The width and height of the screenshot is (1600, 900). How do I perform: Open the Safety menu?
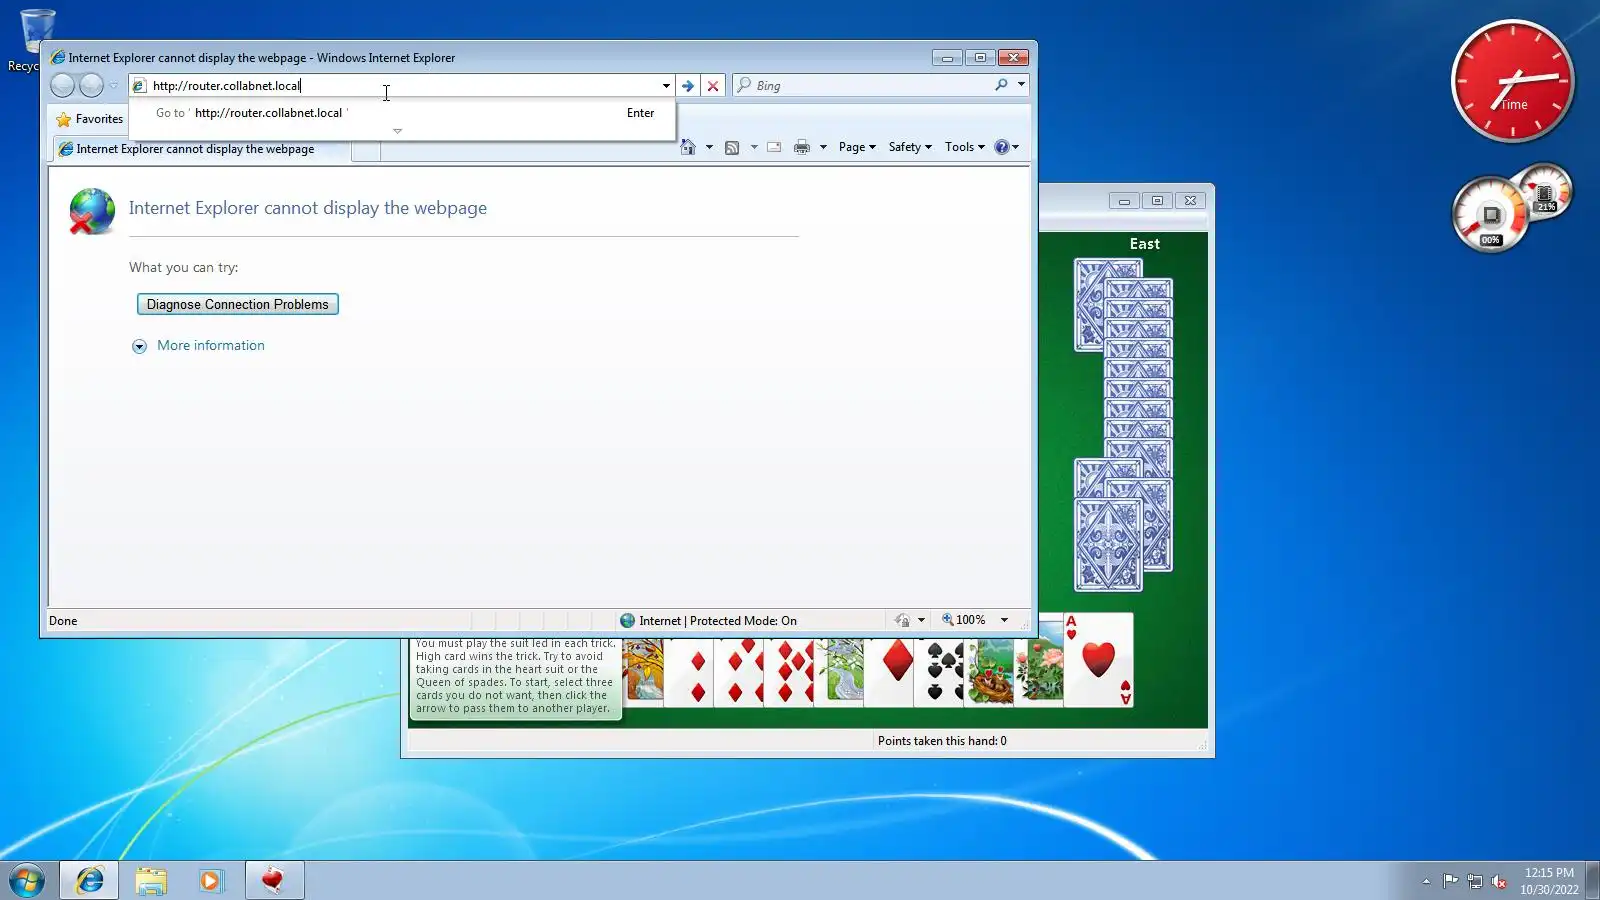pos(910,147)
